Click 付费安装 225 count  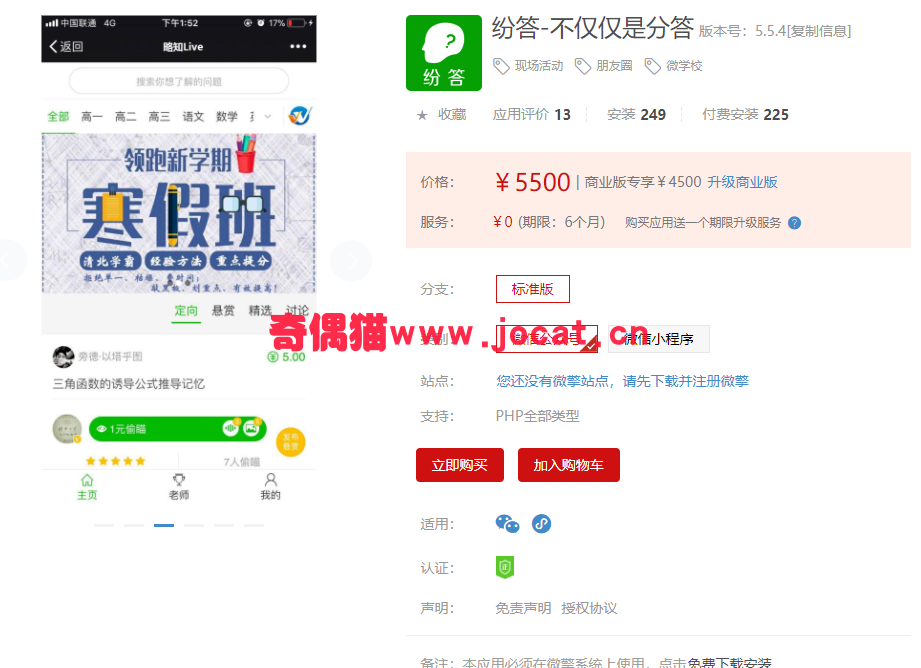[x=745, y=115]
